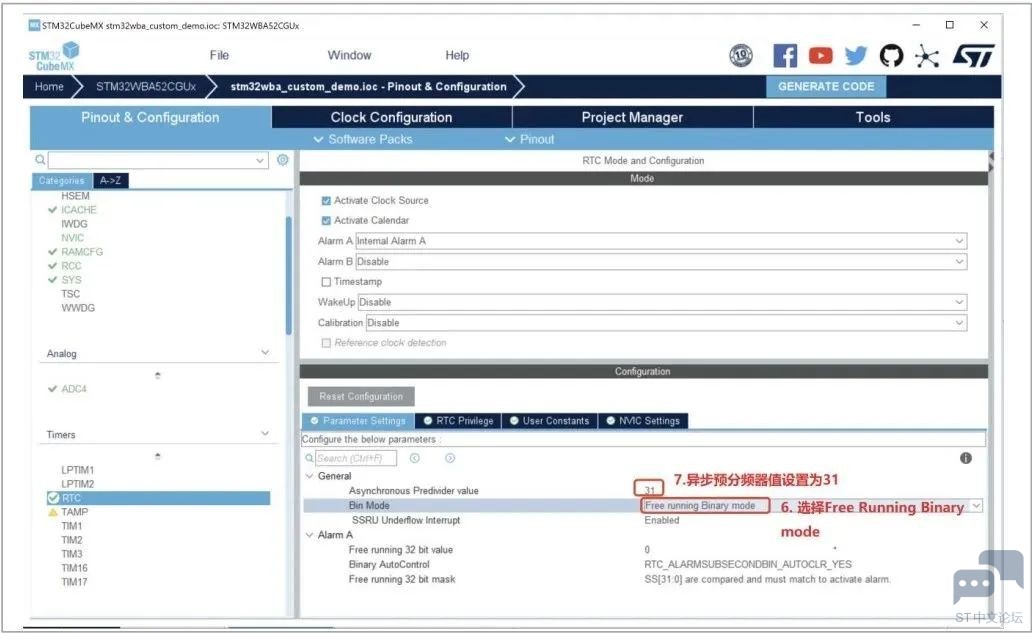Viewport: 1032px width, 633px height.
Task: Collapse the Alarm A parameter group
Action: (x=309, y=535)
